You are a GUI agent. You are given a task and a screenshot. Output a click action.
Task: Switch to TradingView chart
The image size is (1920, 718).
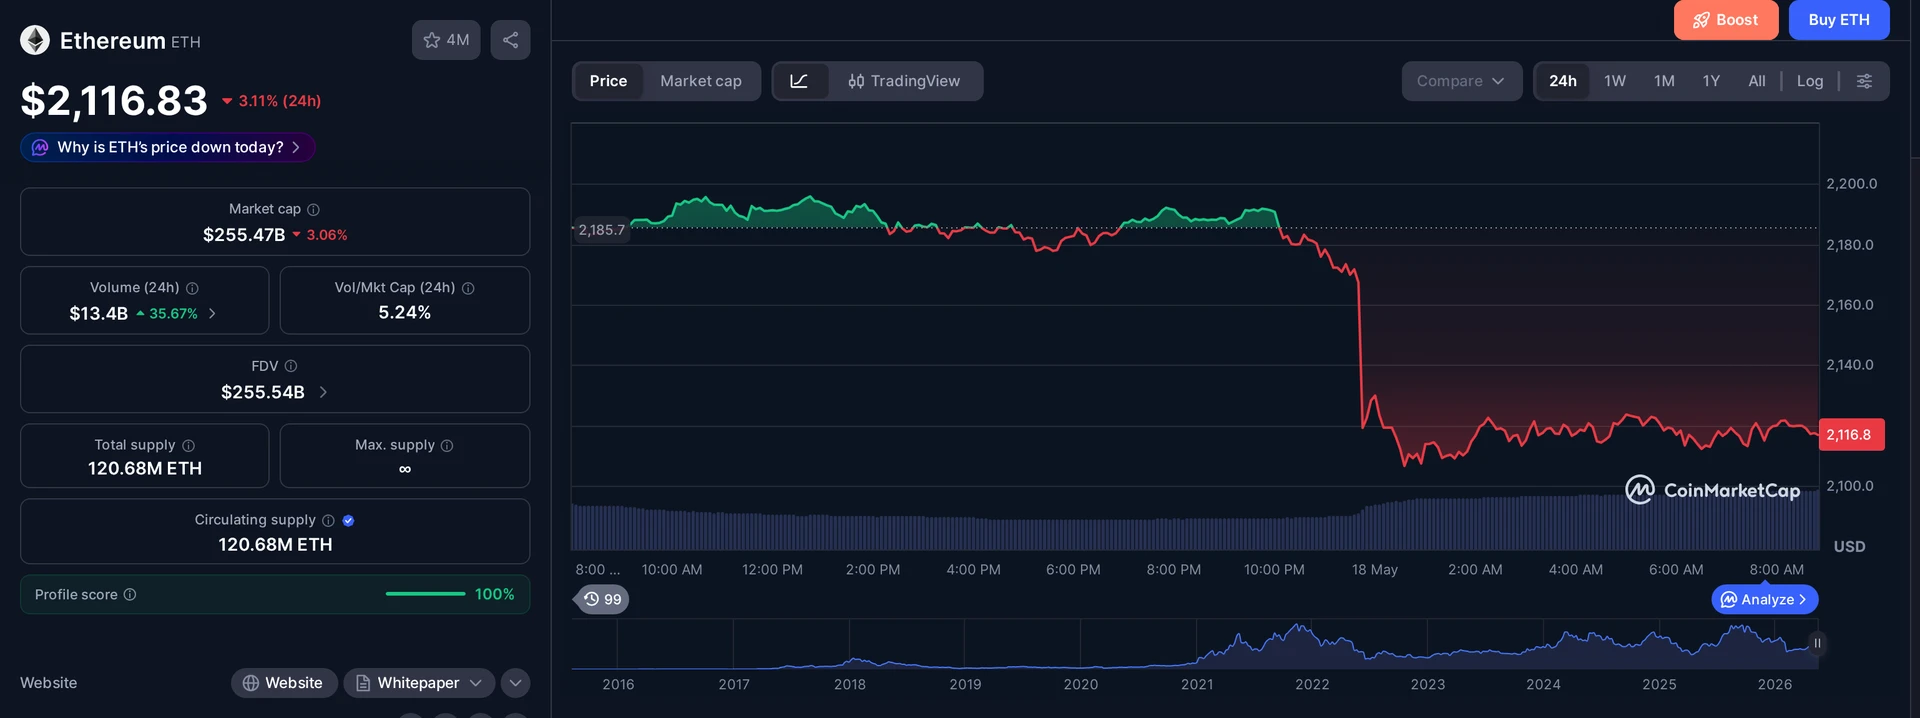904,81
